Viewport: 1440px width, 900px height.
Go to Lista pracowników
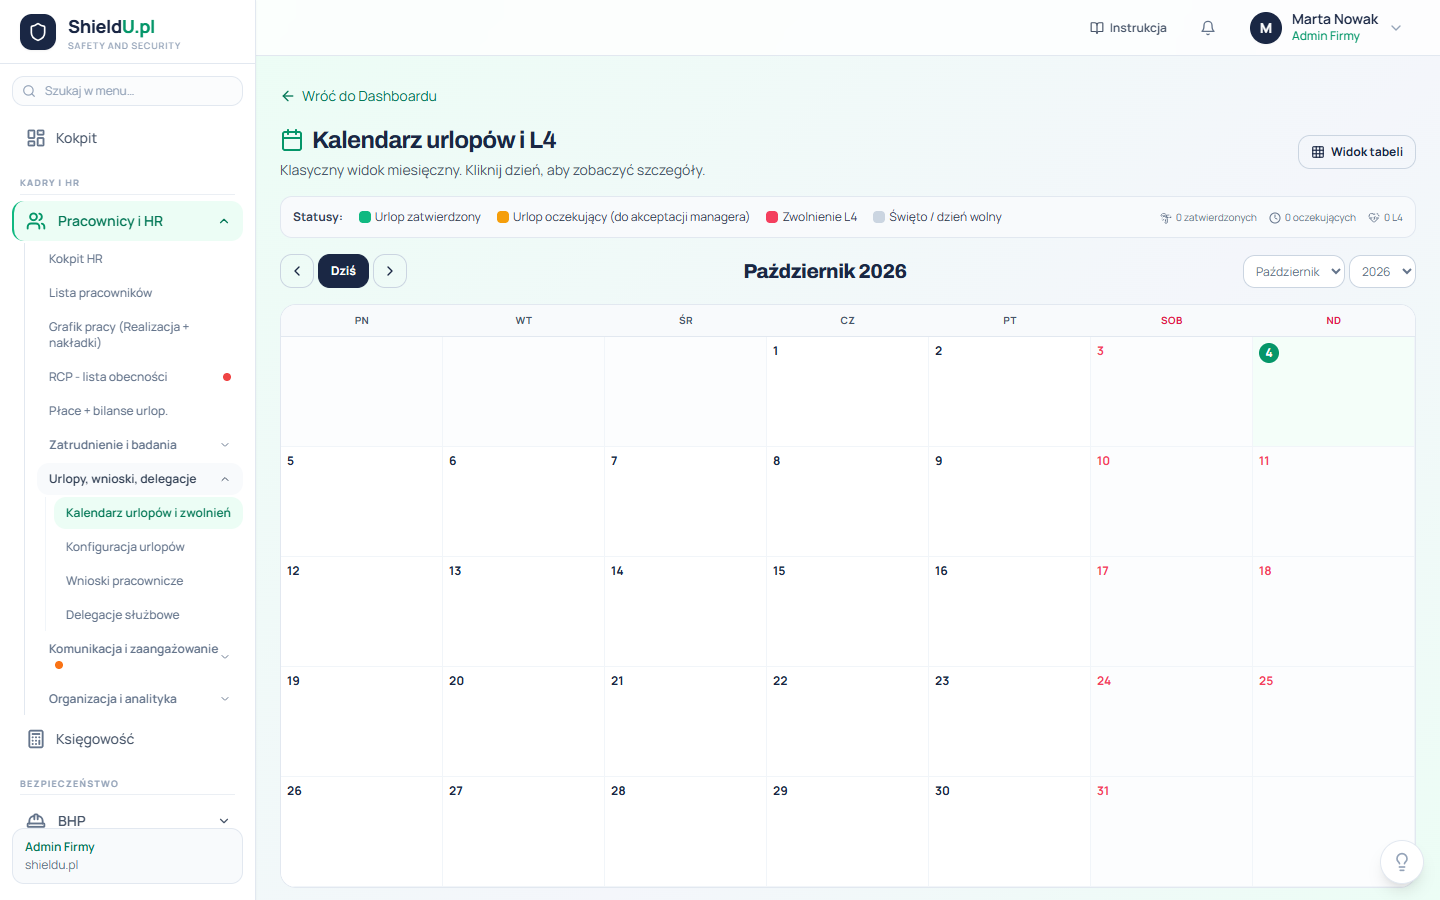pyautogui.click(x=139, y=293)
